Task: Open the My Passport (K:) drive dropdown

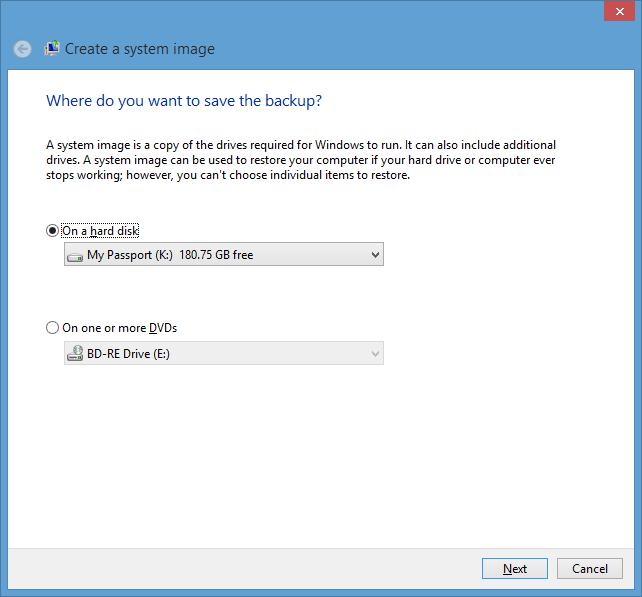Action: click(224, 254)
